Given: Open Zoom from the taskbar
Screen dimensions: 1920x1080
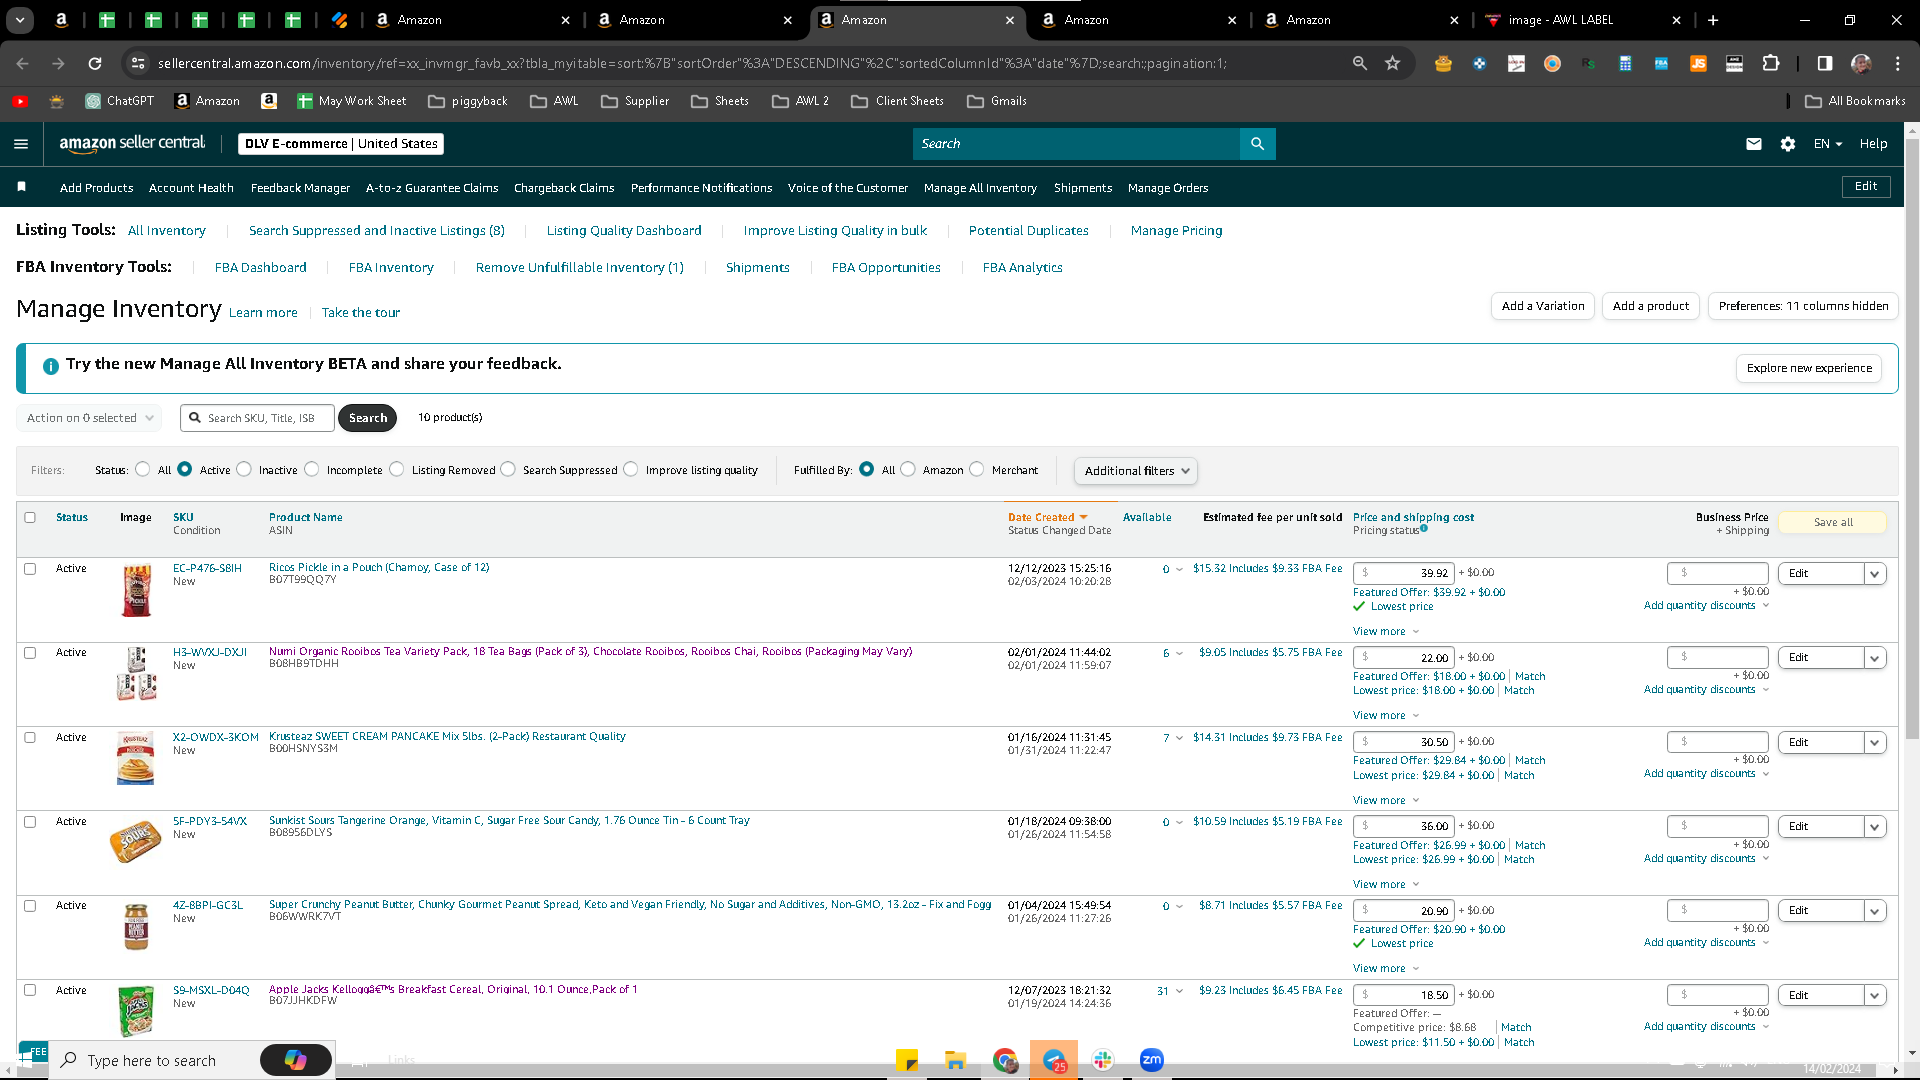Looking at the screenshot, I should 1152,1060.
